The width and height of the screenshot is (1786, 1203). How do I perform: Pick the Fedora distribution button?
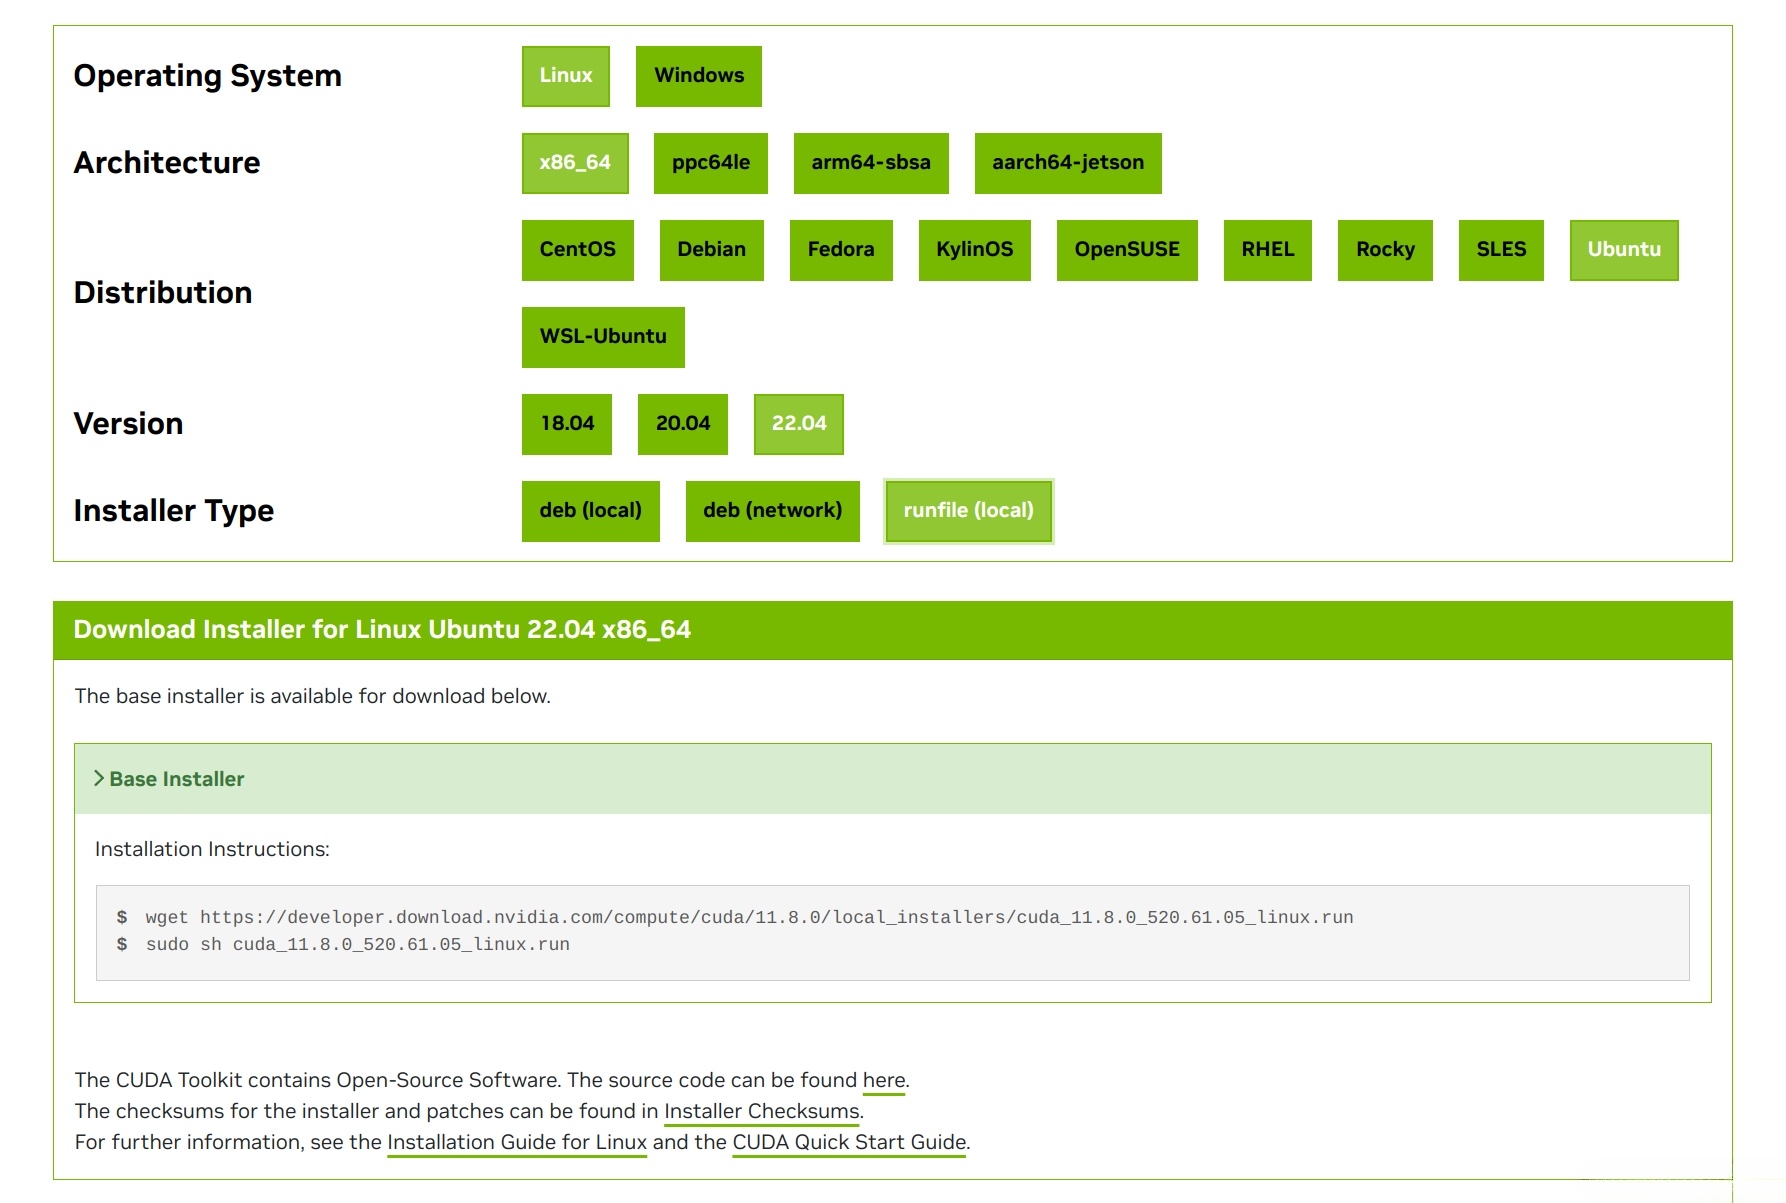(x=840, y=250)
